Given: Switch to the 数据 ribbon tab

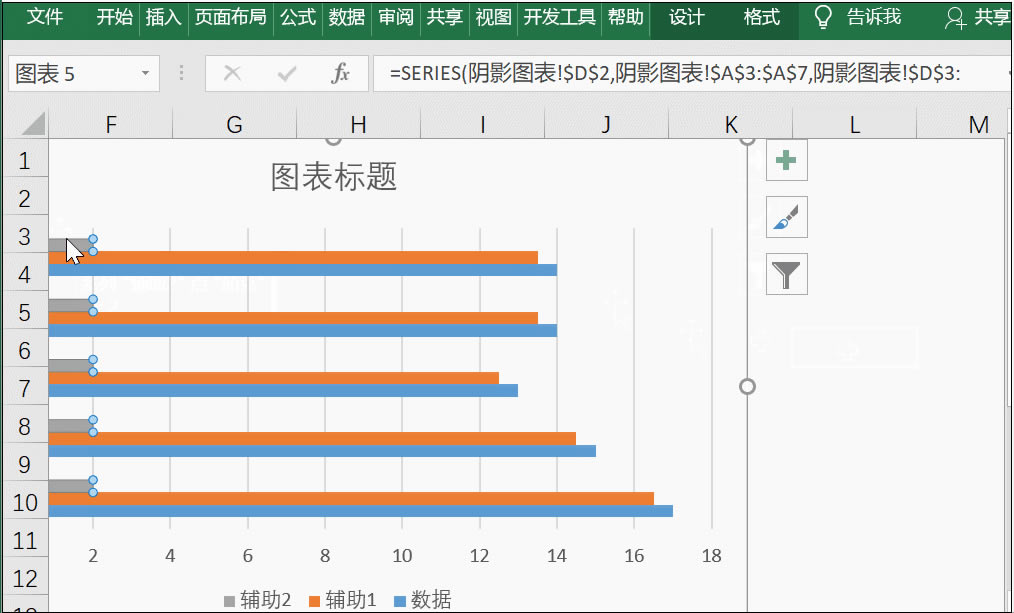Looking at the screenshot, I should pyautogui.click(x=347, y=17).
